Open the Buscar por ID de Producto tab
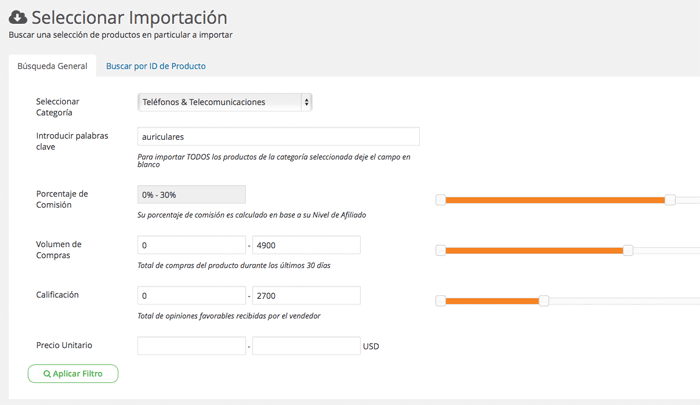The image size is (700, 405). [x=156, y=66]
